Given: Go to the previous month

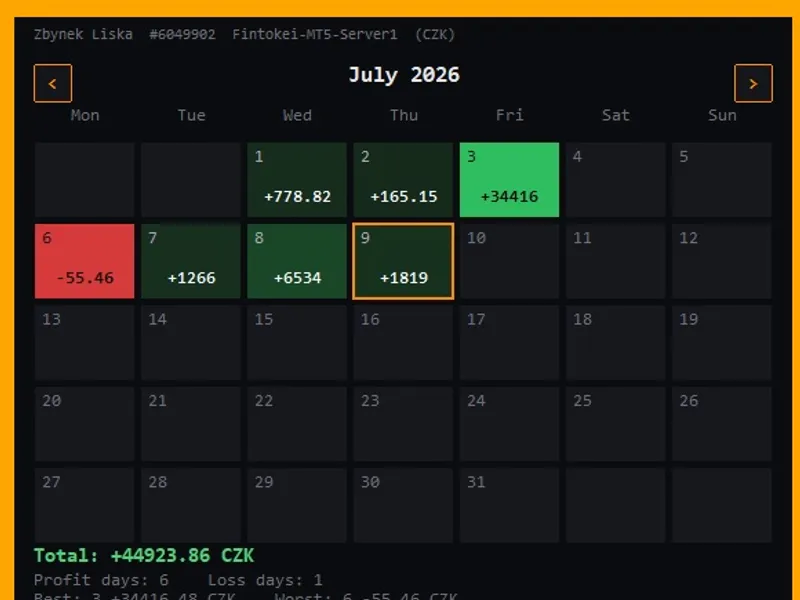Looking at the screenshot, I should click(x=53, y=83).
